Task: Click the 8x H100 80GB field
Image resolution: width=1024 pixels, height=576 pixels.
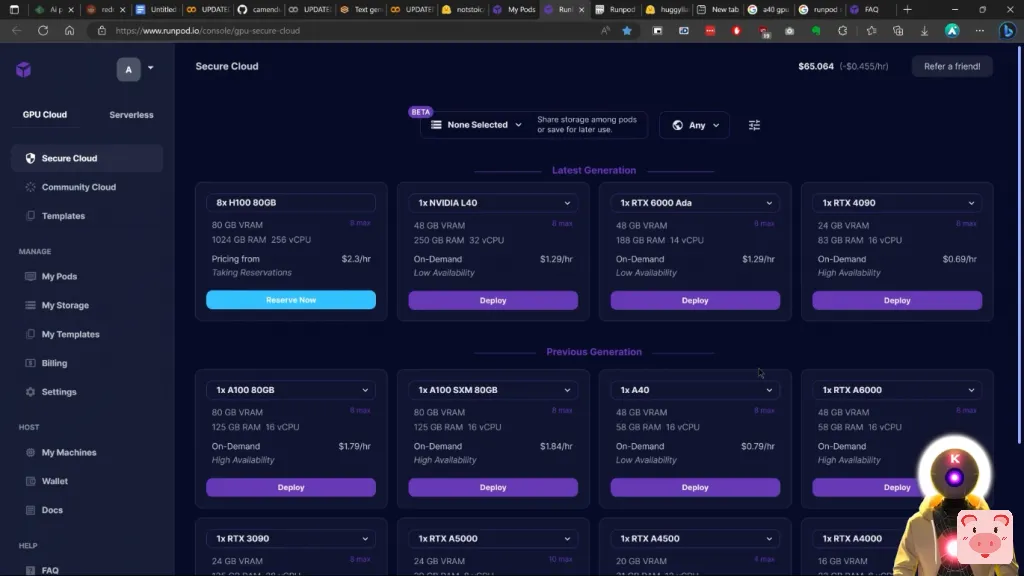Action: pyautogui.click(x=291, y=202)
